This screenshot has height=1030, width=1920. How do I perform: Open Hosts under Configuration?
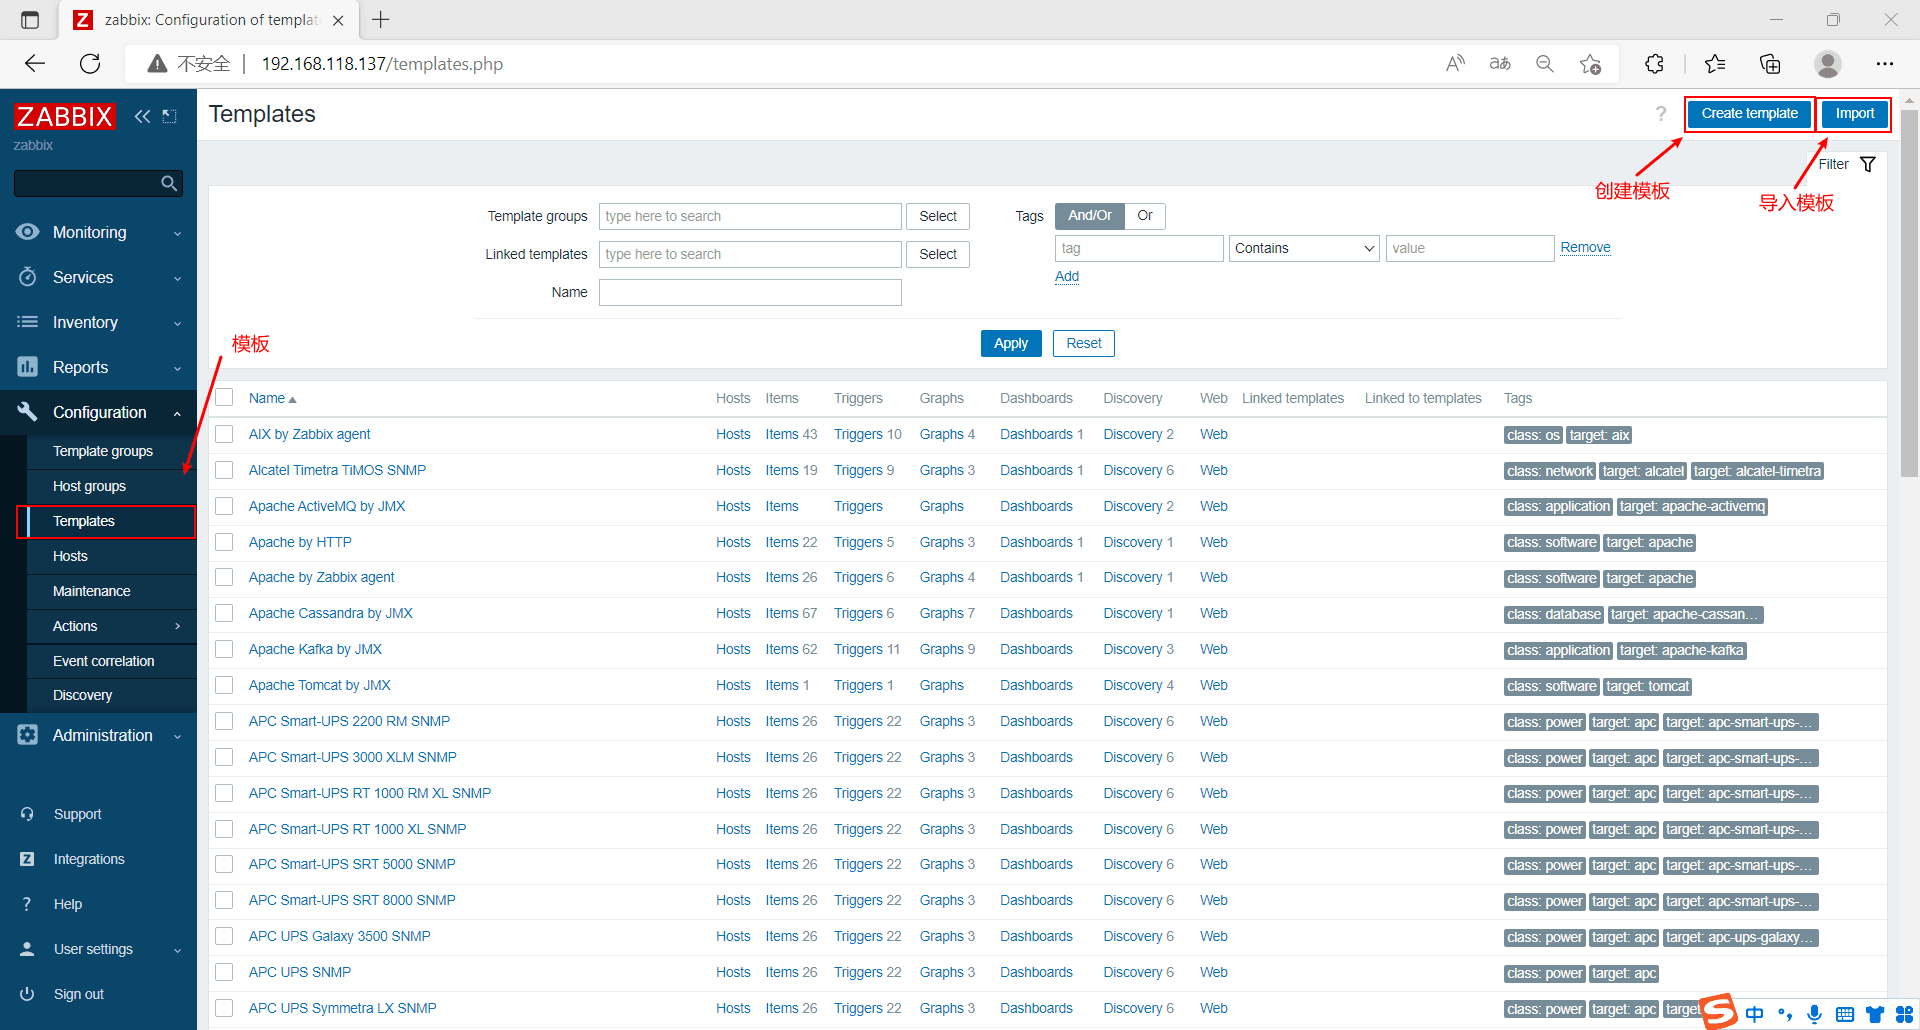coord(70,556)
